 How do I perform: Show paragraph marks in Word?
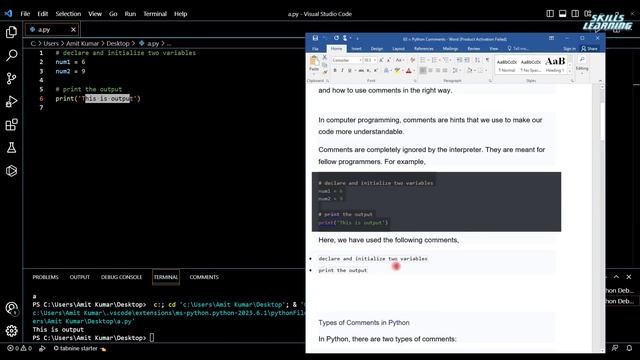pyautogui.click(x=487, y=60)
